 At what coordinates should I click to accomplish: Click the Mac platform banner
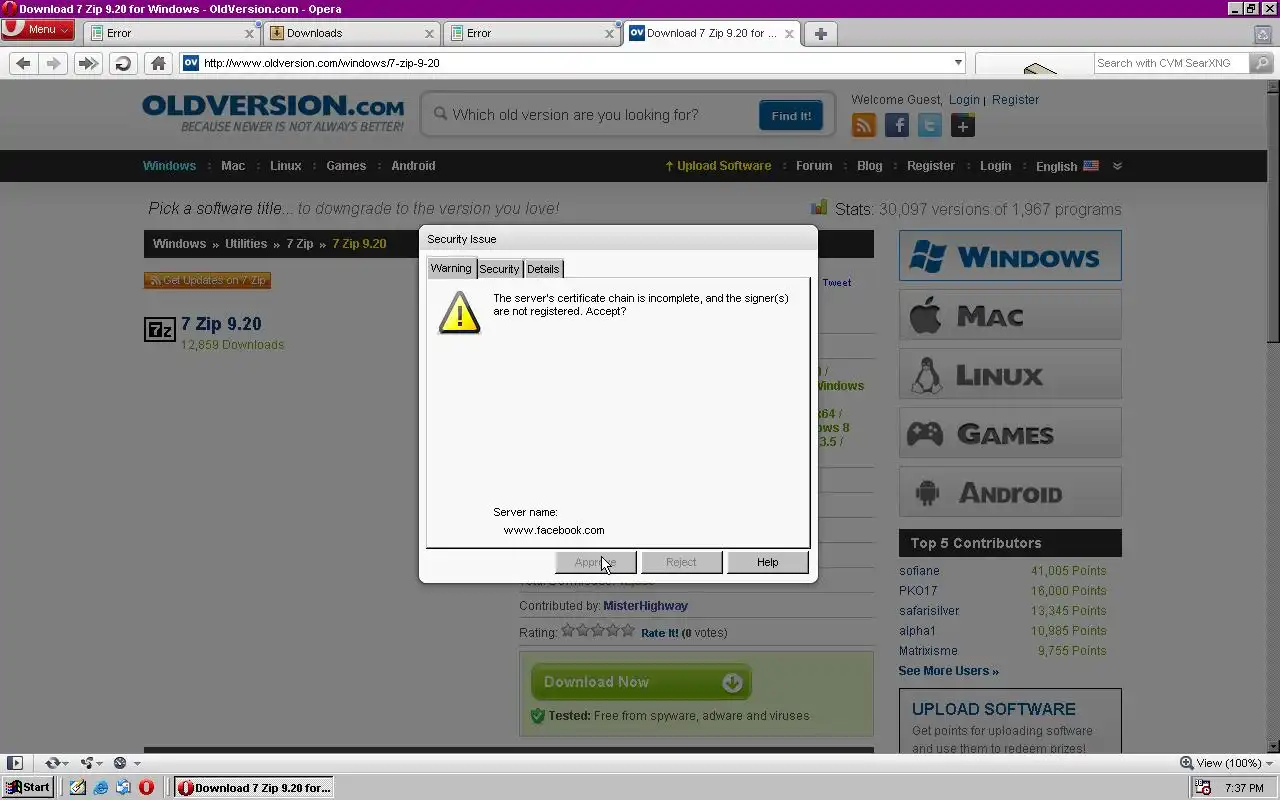coord(1010,315)
